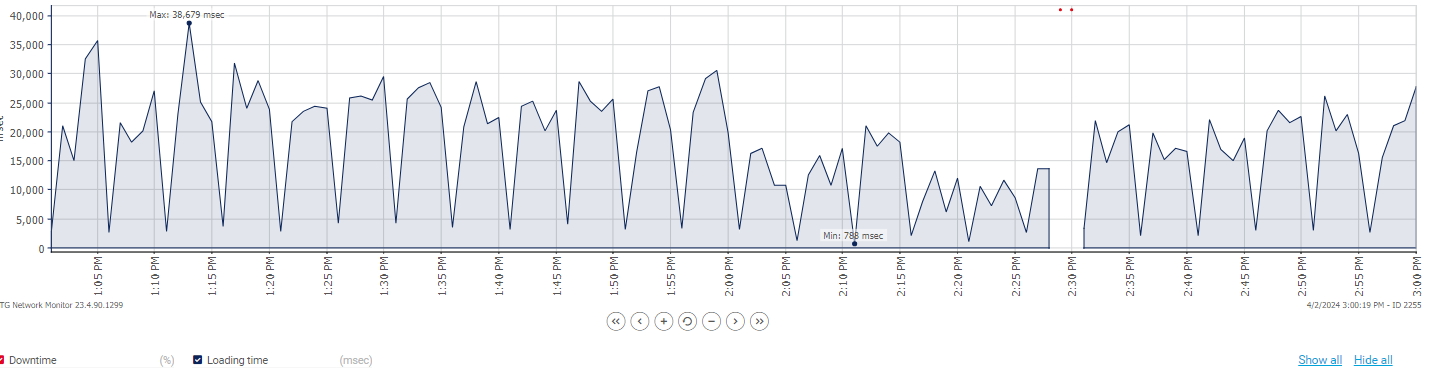Image resolution: width=1448 pixels, height=375 pixels.
Task: Toggle the Downtime series checkbox
Action: pos(1,360)
